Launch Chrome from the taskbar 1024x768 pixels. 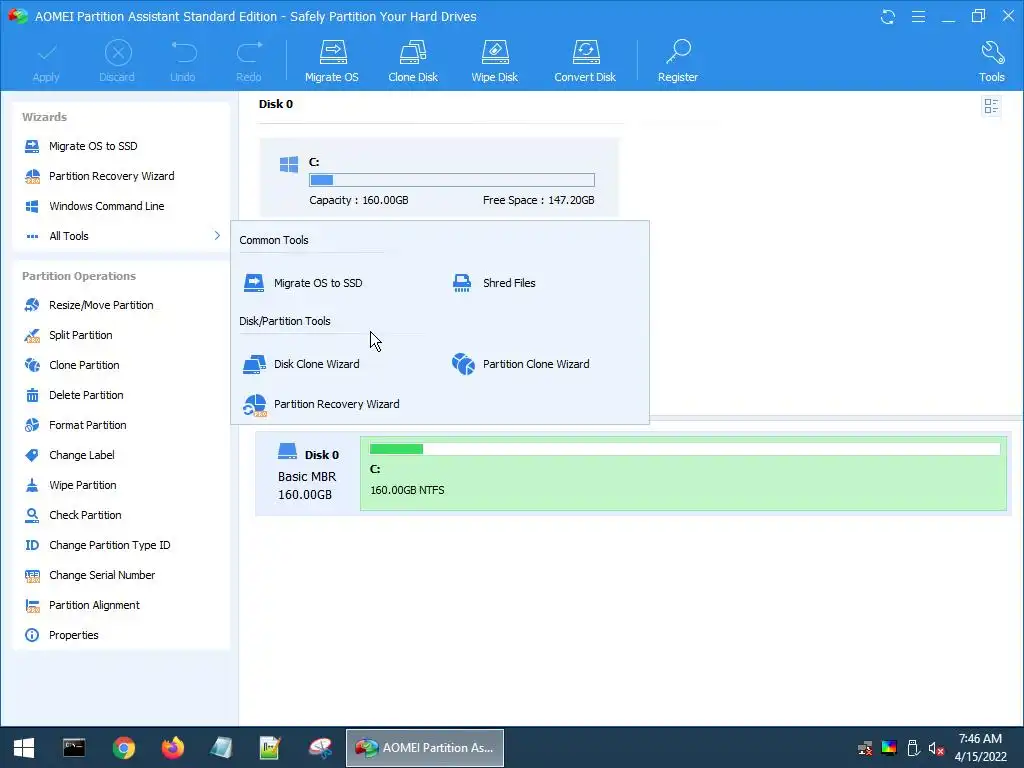pyautogui.click(x=123, y=748)
